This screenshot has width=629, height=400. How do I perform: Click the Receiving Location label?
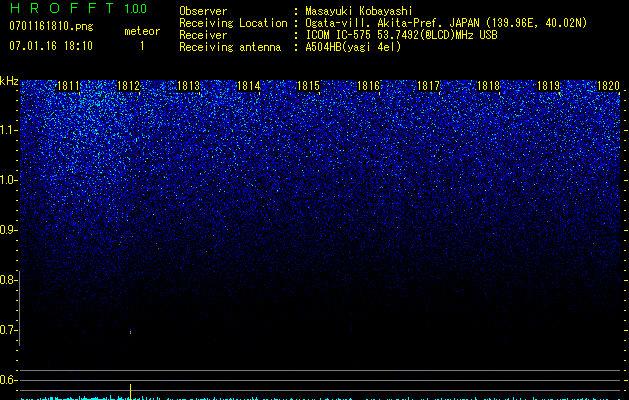233,23
